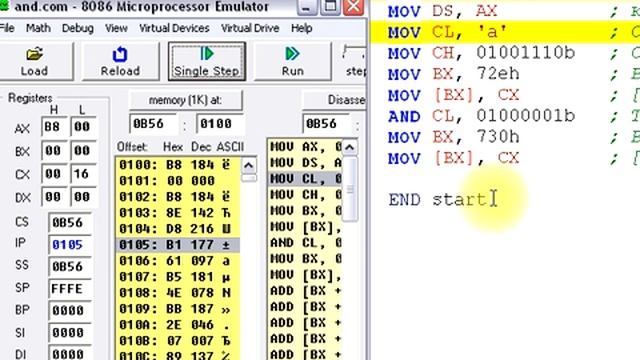This screenshot has height=360, width=640.
Task: Select disassembly line MOV CH
Action: [x=305, y=195]
